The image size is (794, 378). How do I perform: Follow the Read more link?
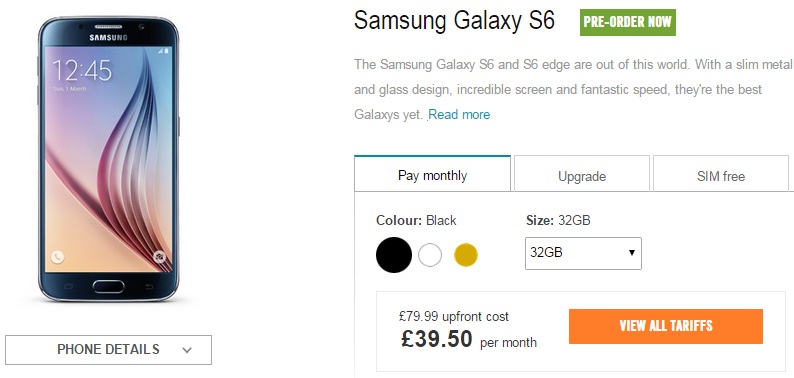(459, 115)
